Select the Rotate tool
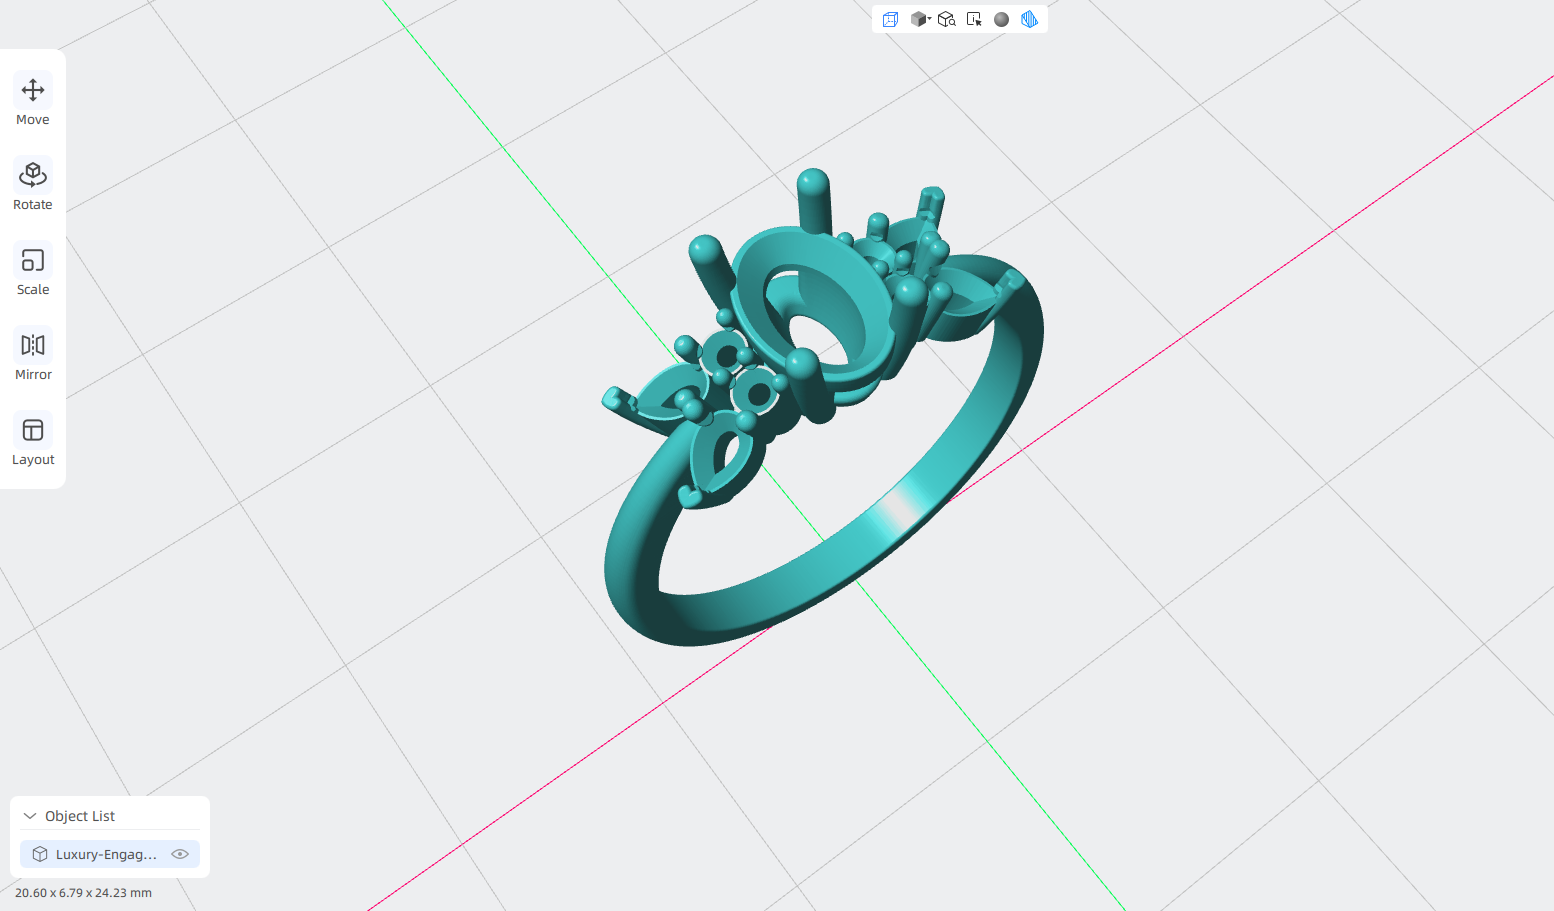1554x911 pixels. (33, 185)
